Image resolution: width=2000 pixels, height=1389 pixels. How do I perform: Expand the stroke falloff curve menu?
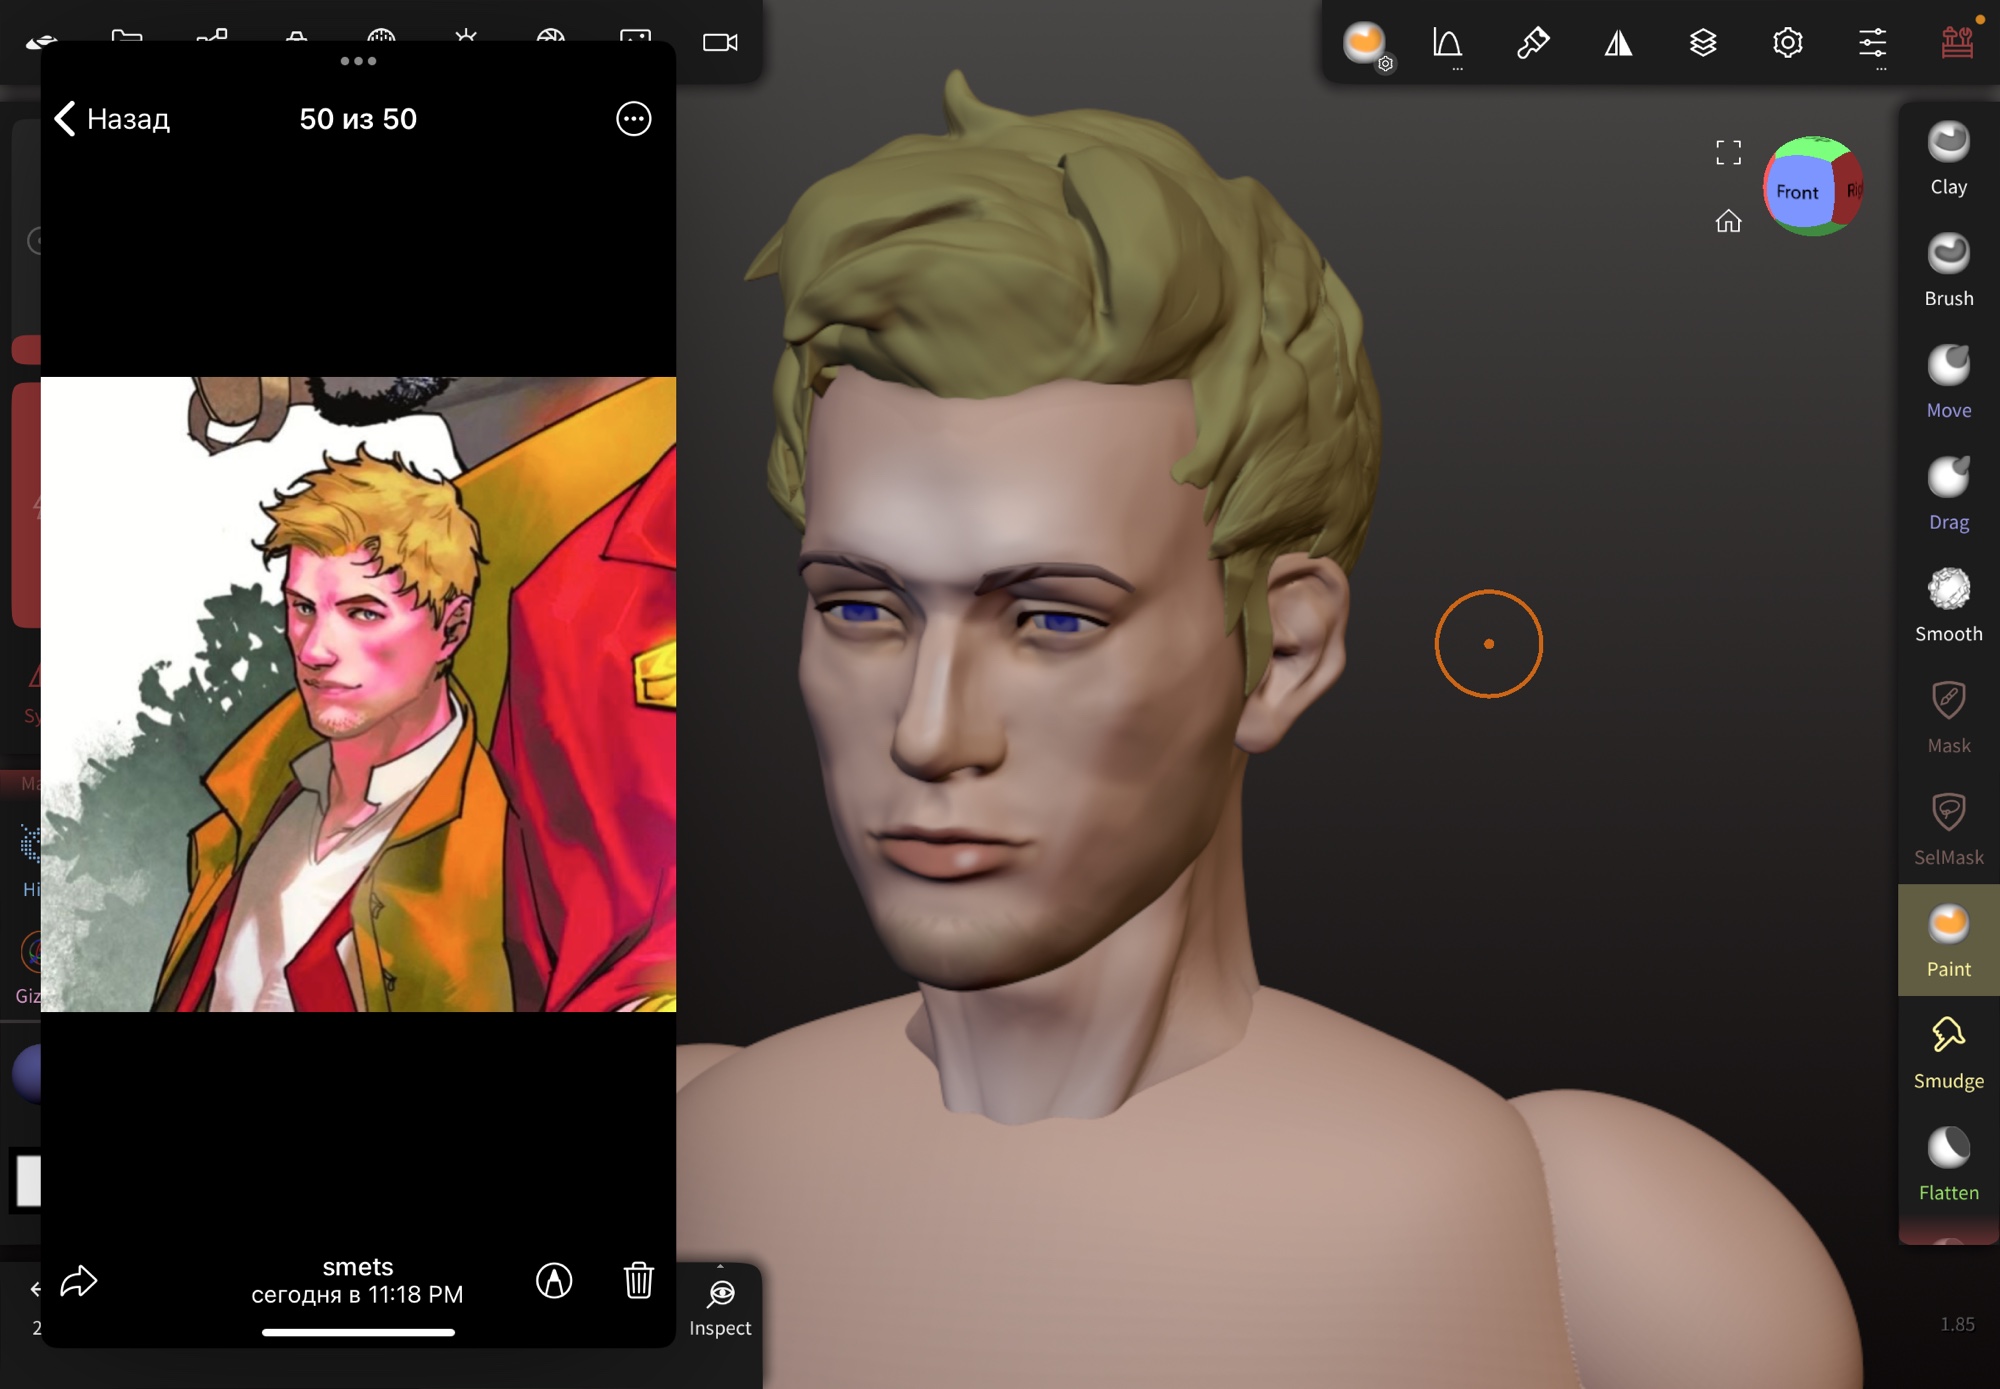[x=1448, y=44]
